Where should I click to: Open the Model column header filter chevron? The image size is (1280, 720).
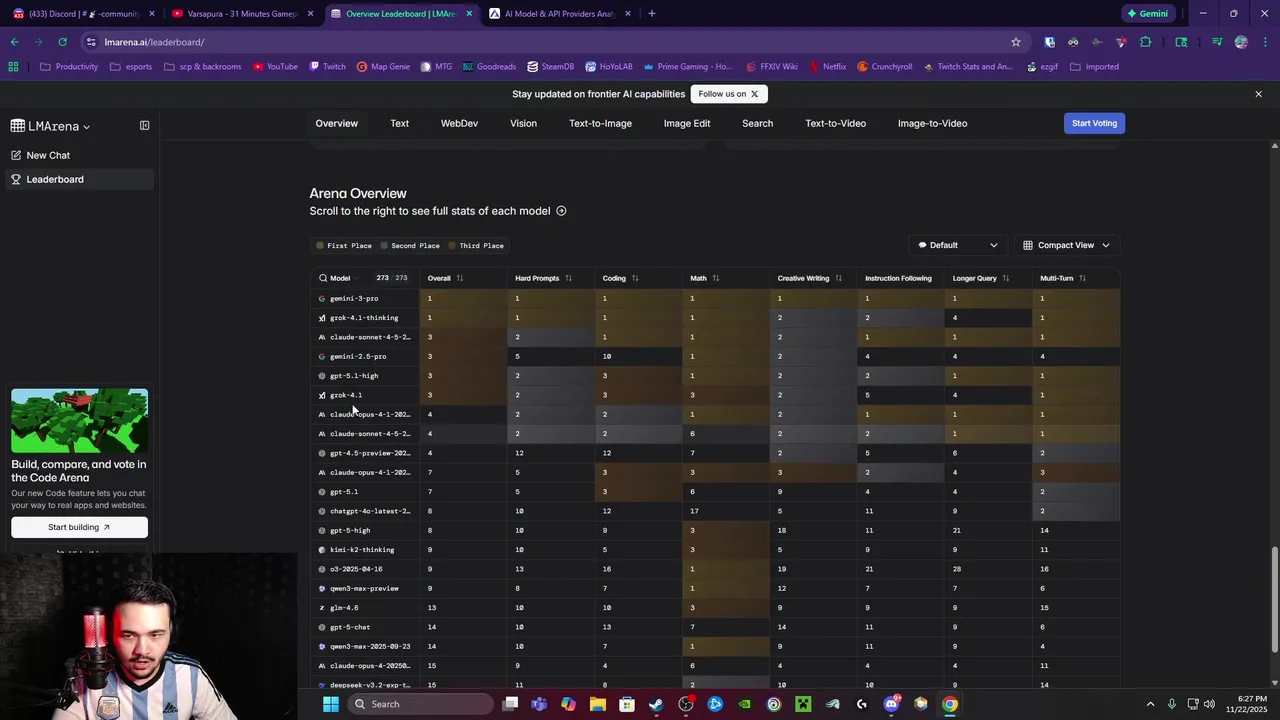[357, 278]
